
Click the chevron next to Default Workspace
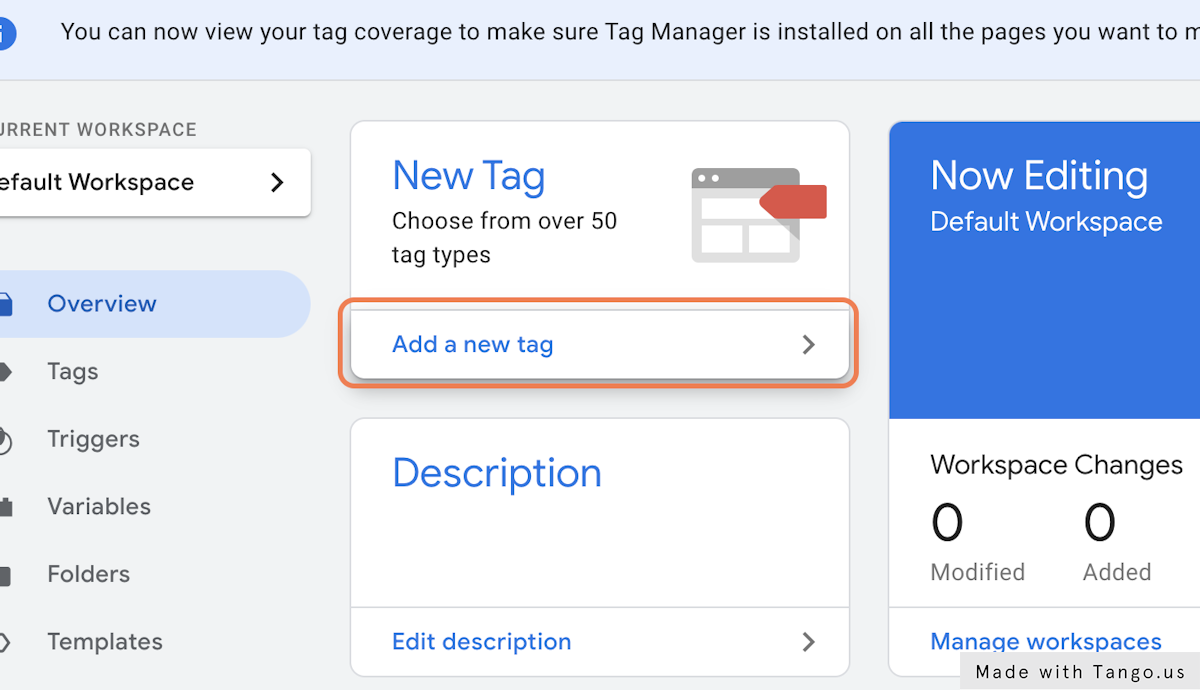(278, 182)
